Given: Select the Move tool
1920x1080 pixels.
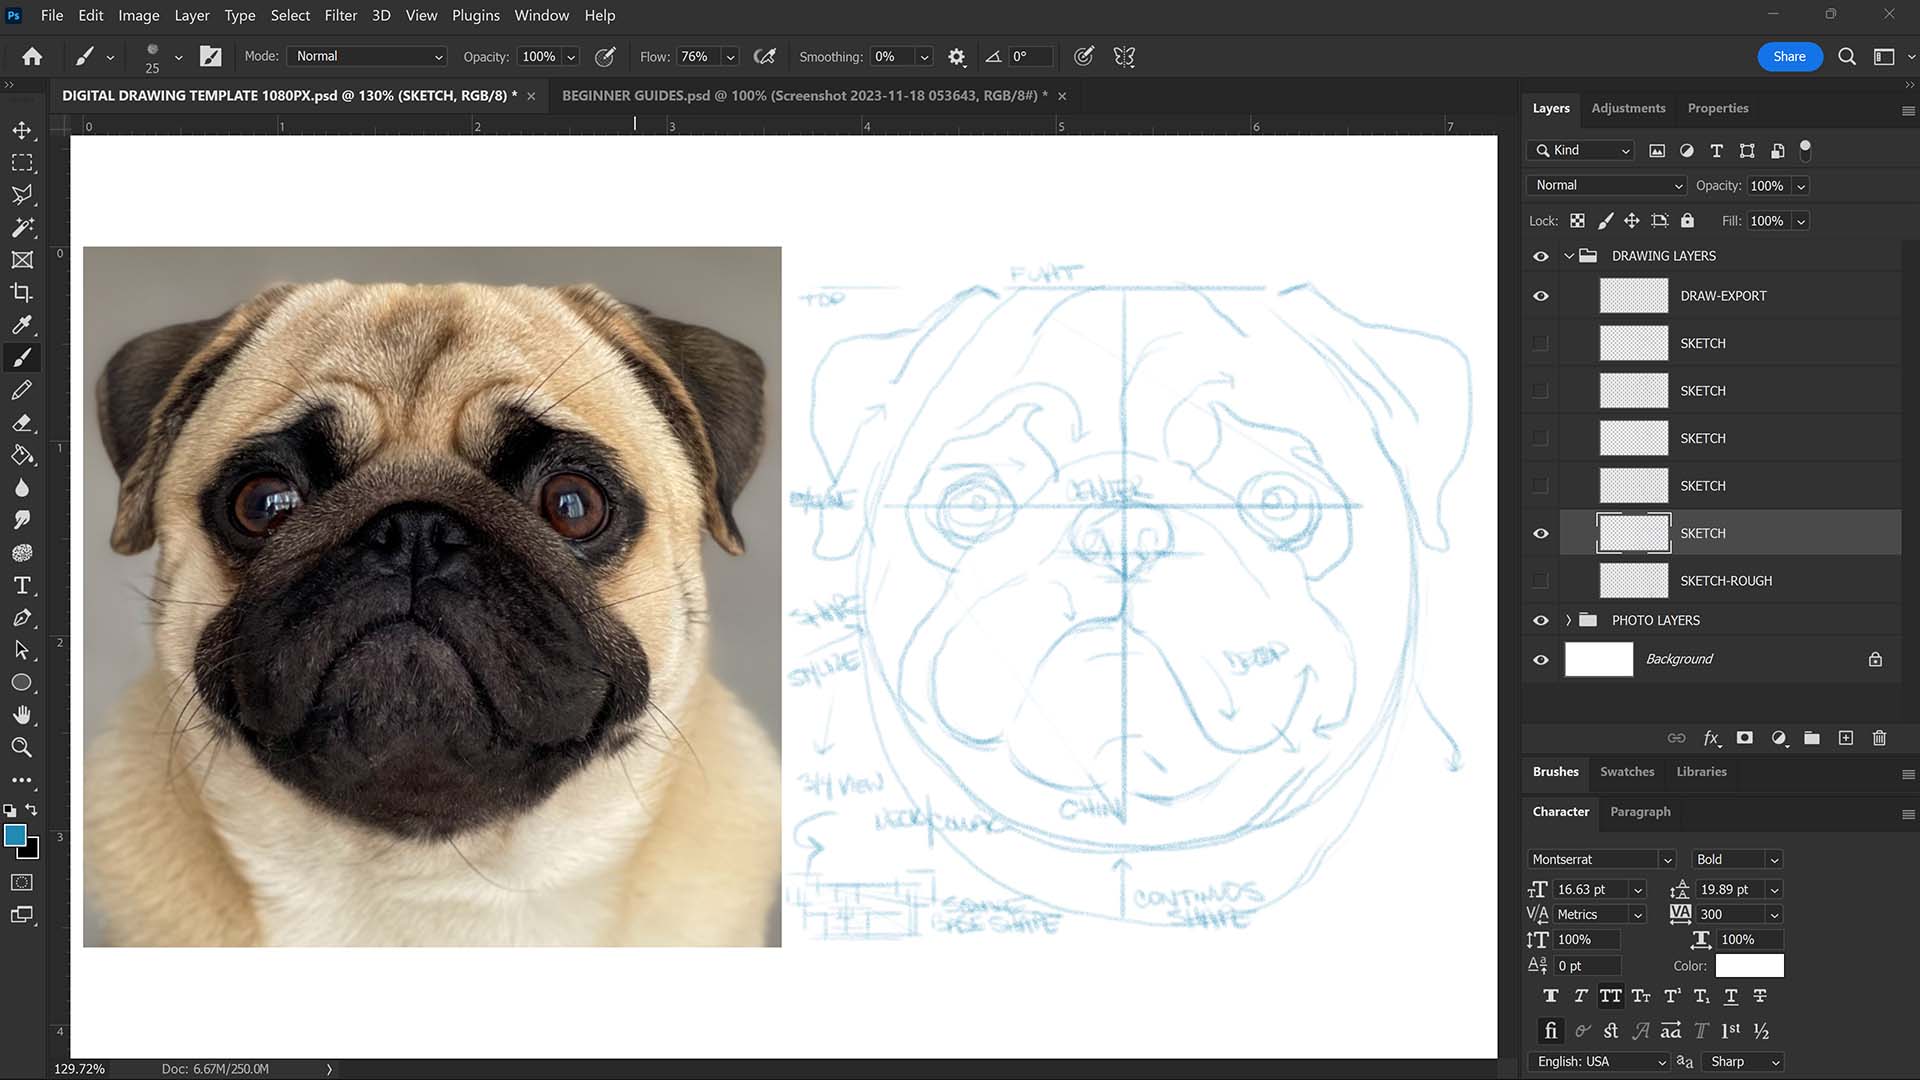Looking at the screenshot, I should click(22, 130).
